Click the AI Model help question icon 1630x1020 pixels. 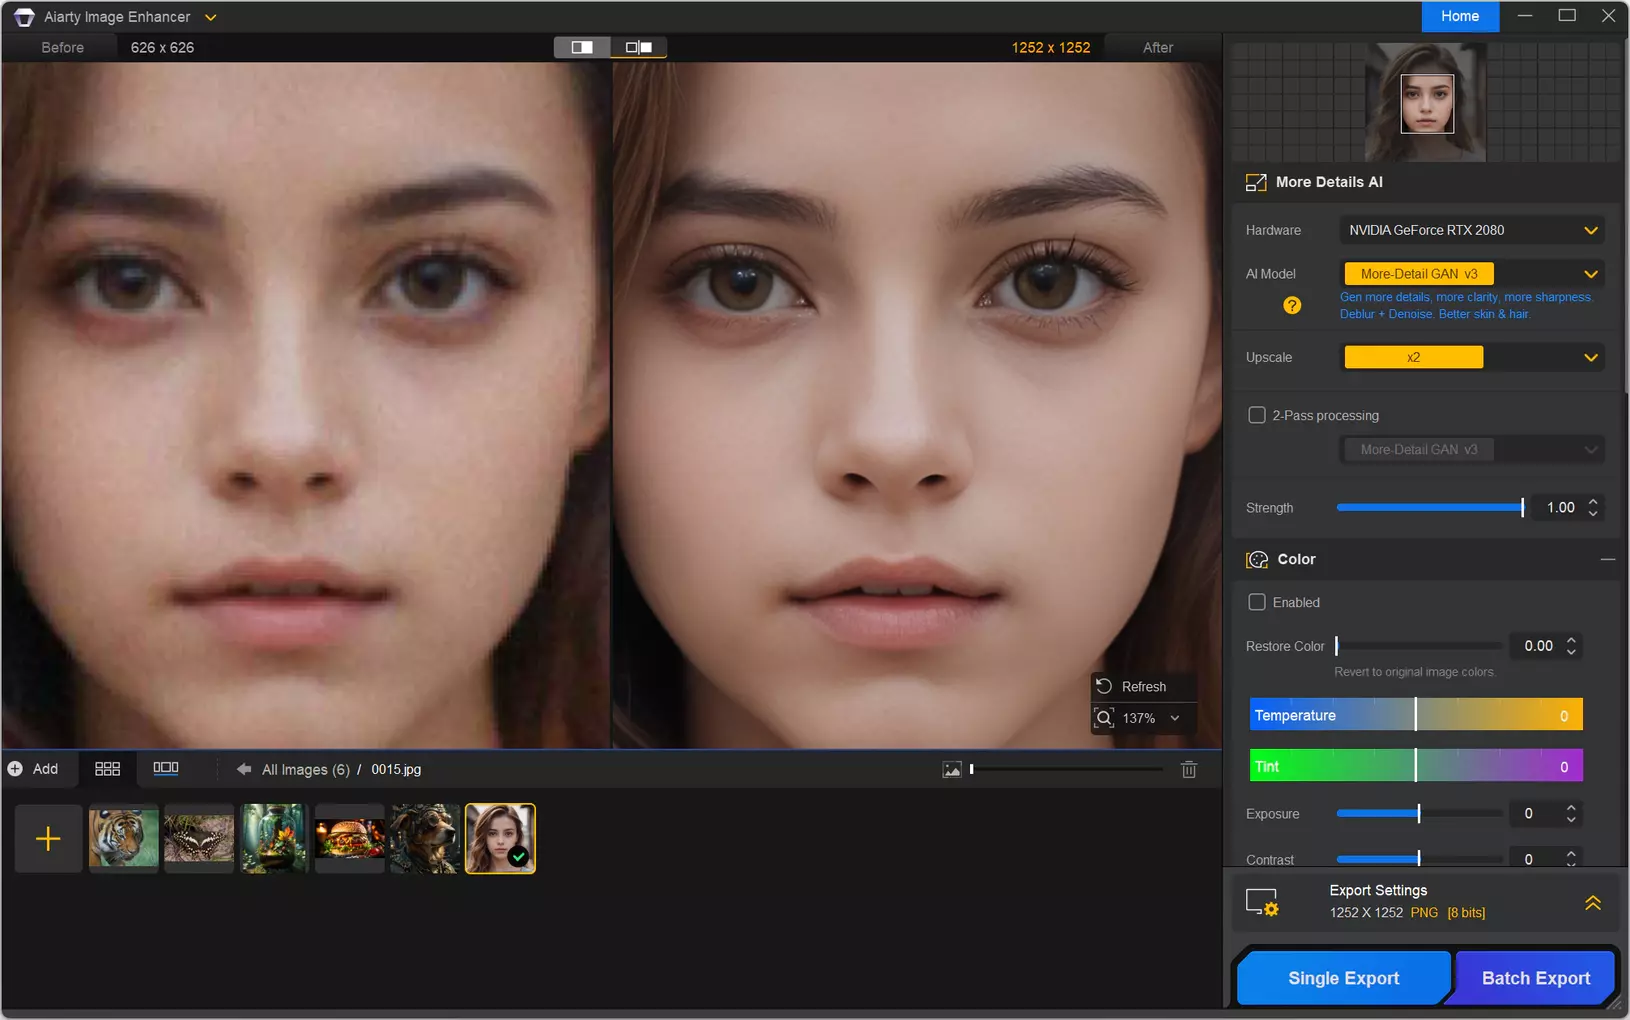coord(1292,305)
